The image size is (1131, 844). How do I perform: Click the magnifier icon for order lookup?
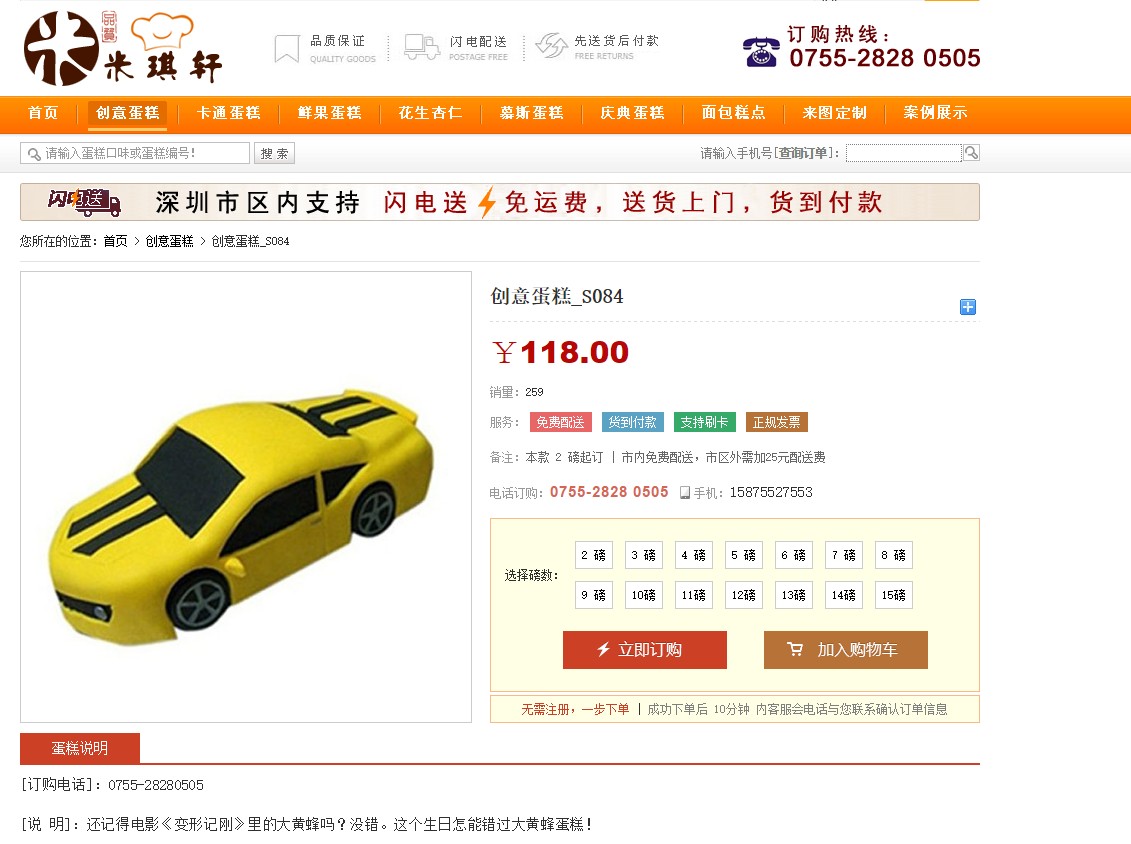click(x=971, y=153)
